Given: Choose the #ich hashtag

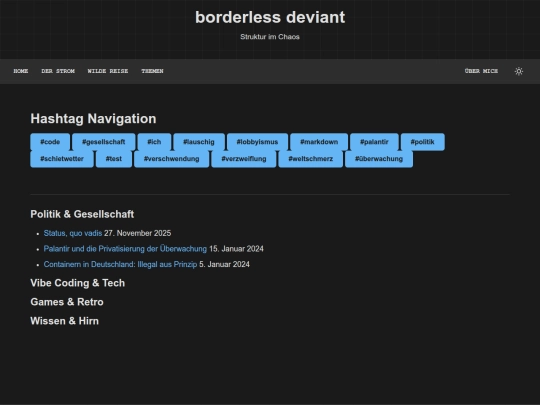Looking at the screenshot, I should pos(154,142).
